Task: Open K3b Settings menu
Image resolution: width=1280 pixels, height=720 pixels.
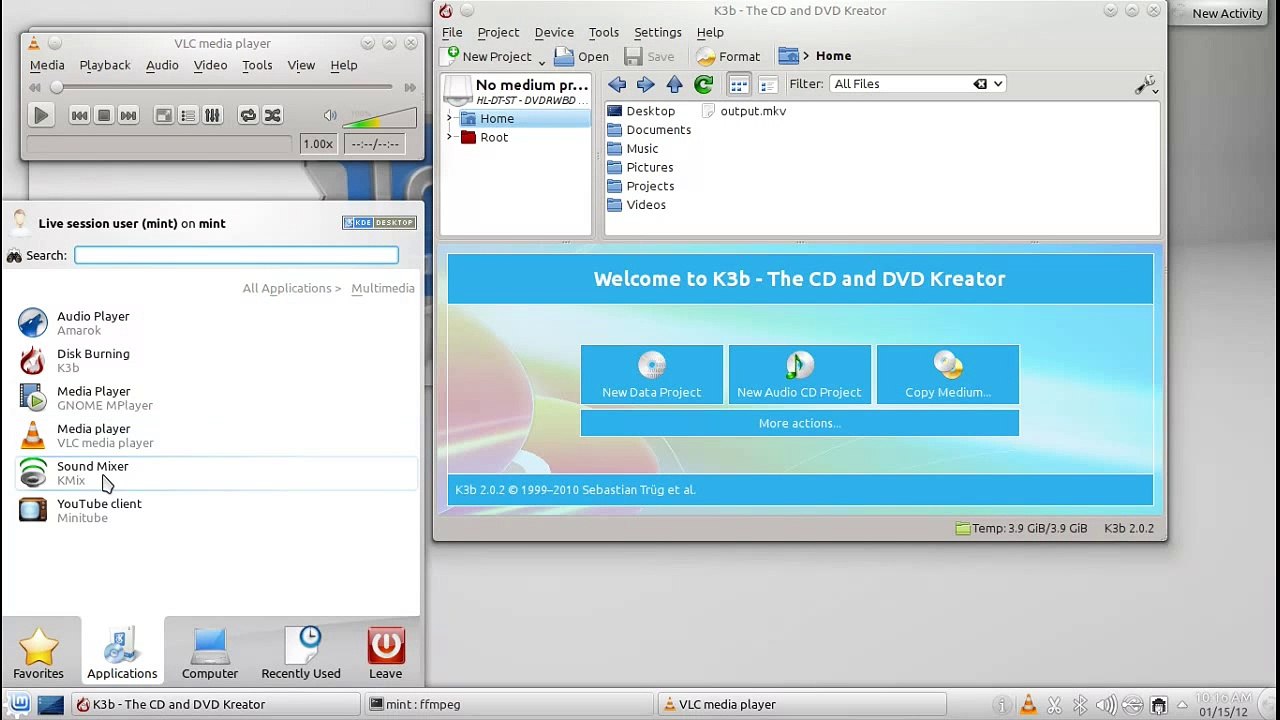Action: tap(658, 32)
